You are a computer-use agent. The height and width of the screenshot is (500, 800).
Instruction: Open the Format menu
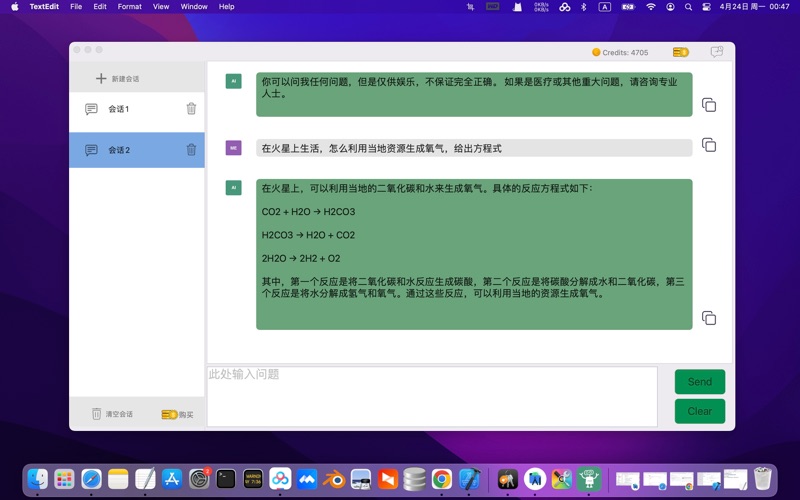point(129,7)
